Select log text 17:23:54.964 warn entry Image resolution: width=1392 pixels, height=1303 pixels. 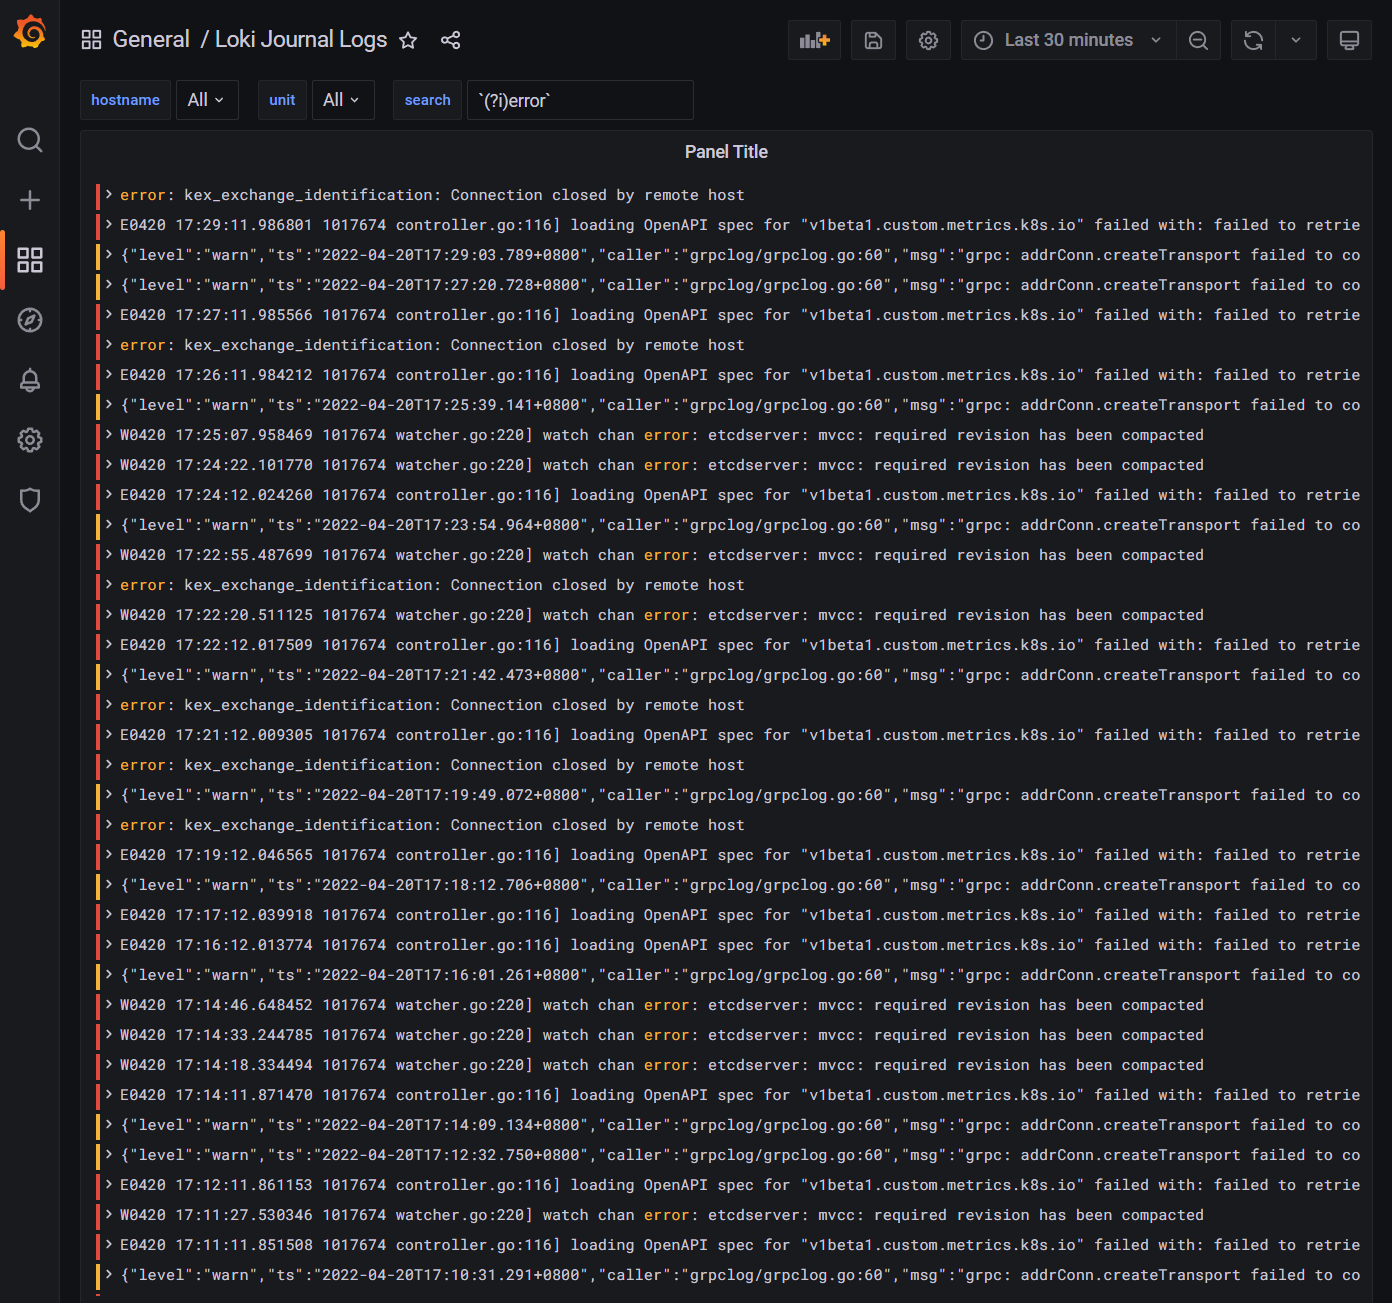click(740, 525)
